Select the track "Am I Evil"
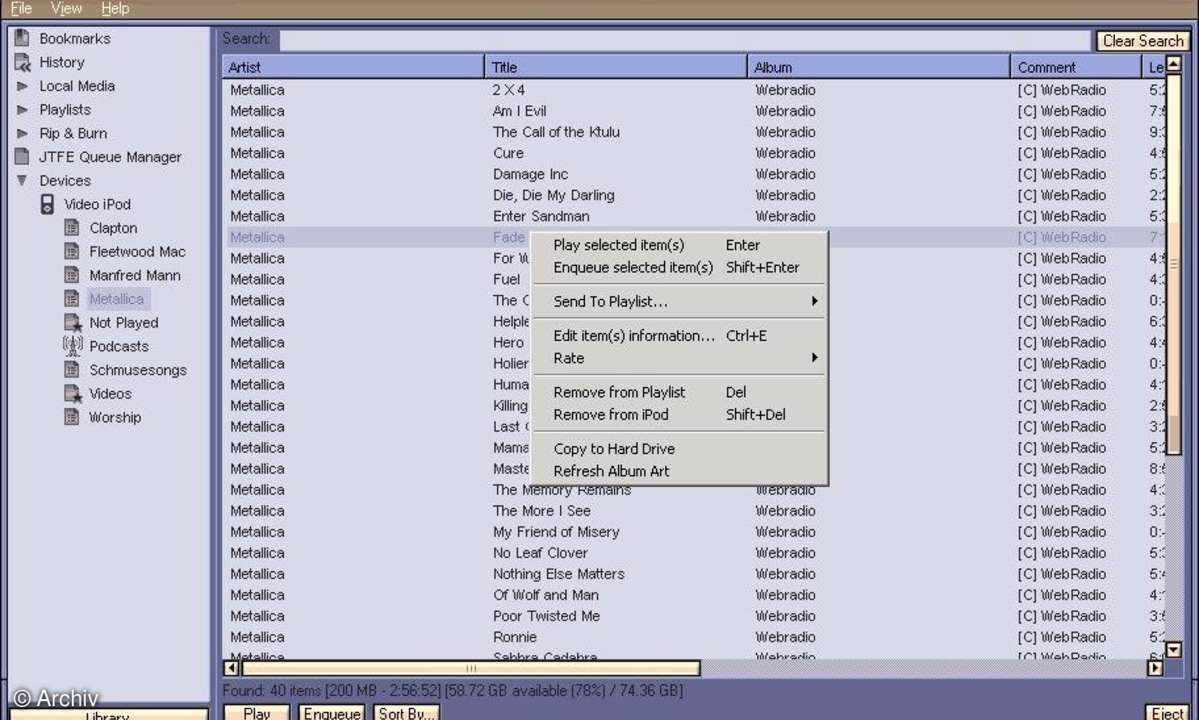Image resolution: width=1199 pixels, height=720 pixels. click(519, 111)
